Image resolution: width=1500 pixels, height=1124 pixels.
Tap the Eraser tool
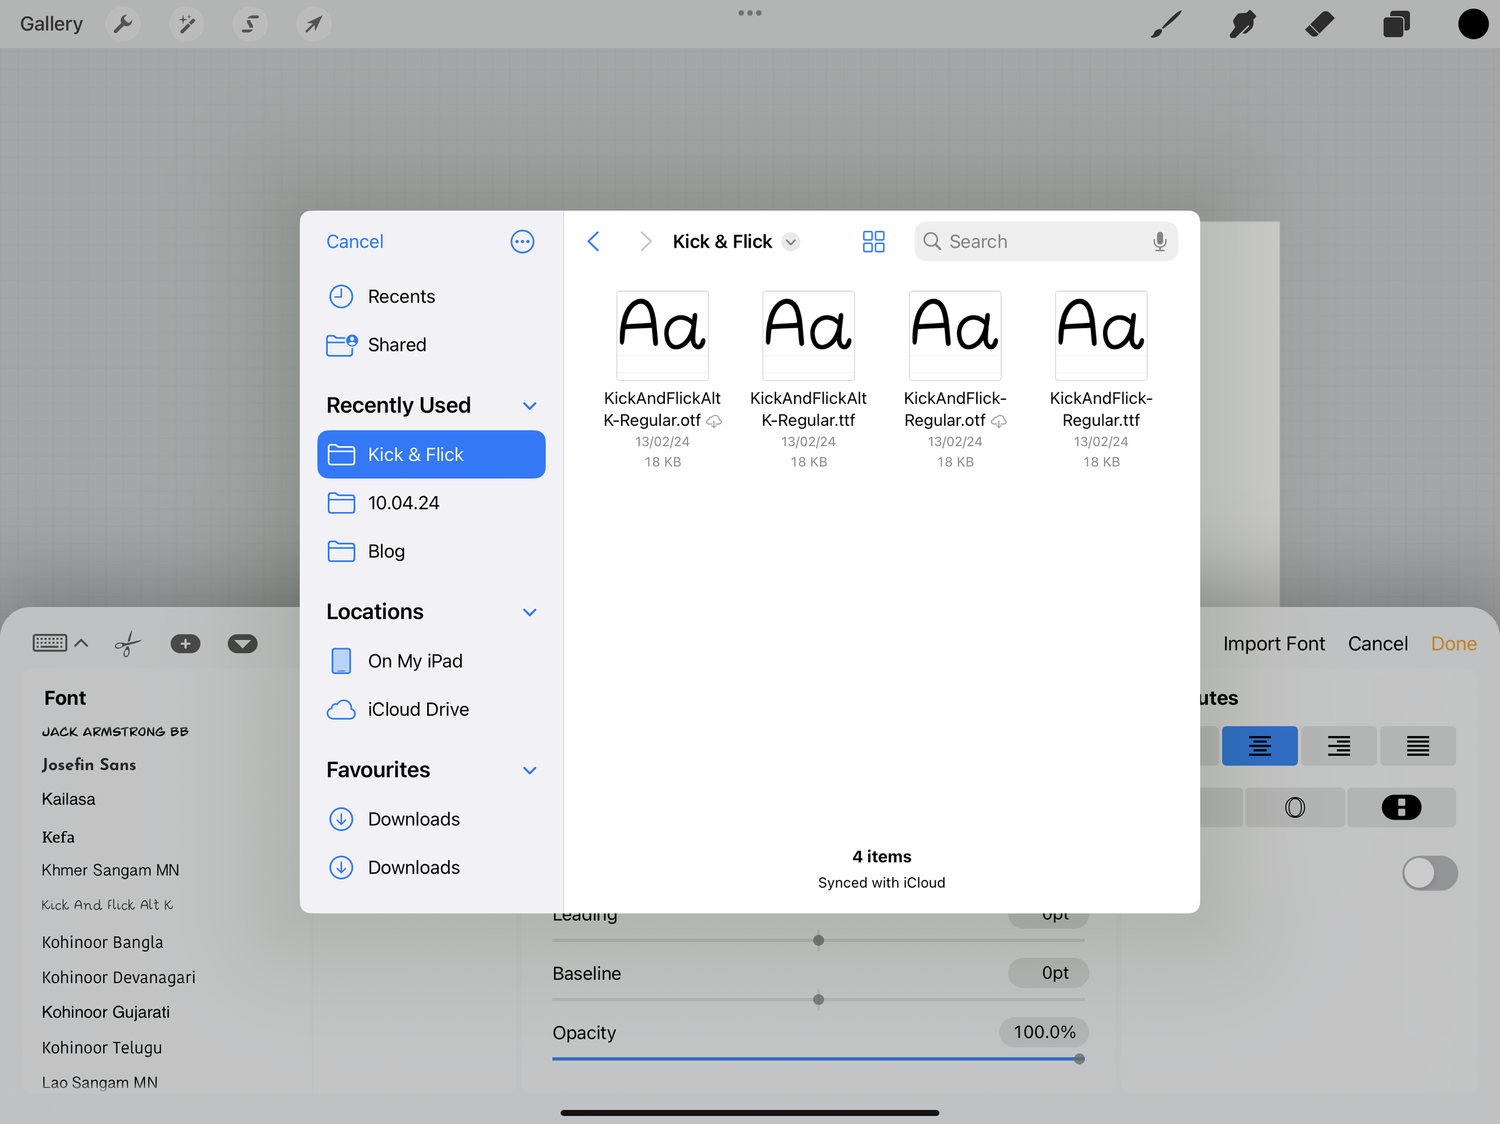coord(1319,23)
